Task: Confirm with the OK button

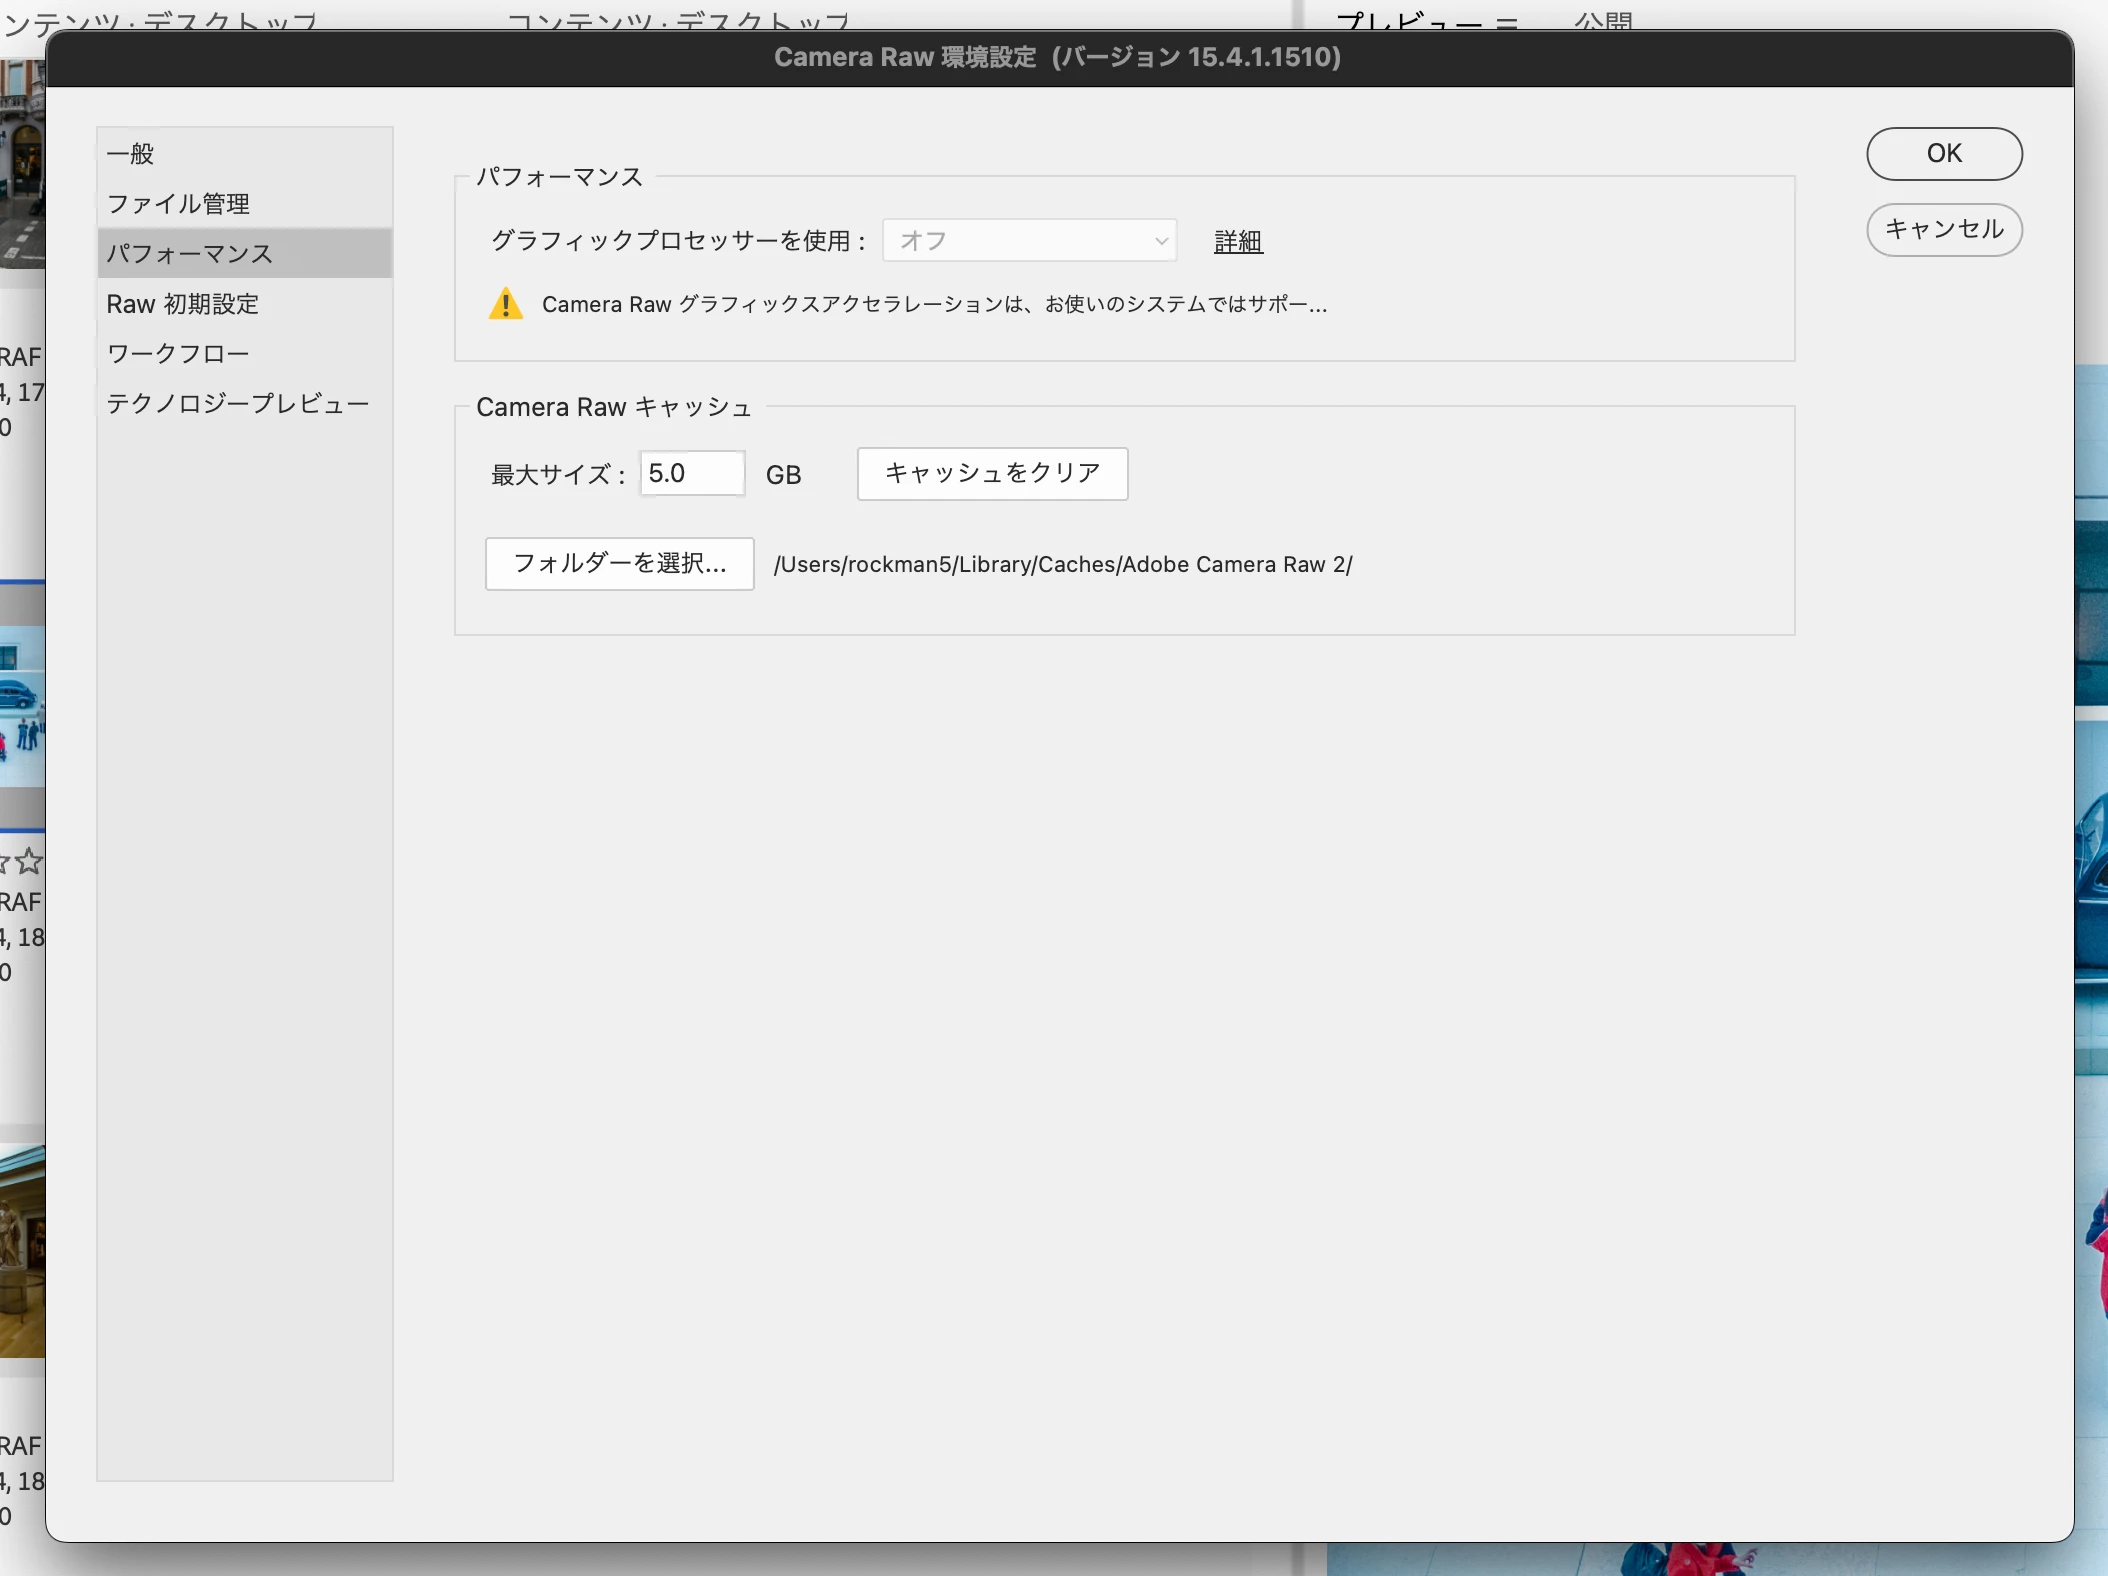Action: click(1943, 154)
